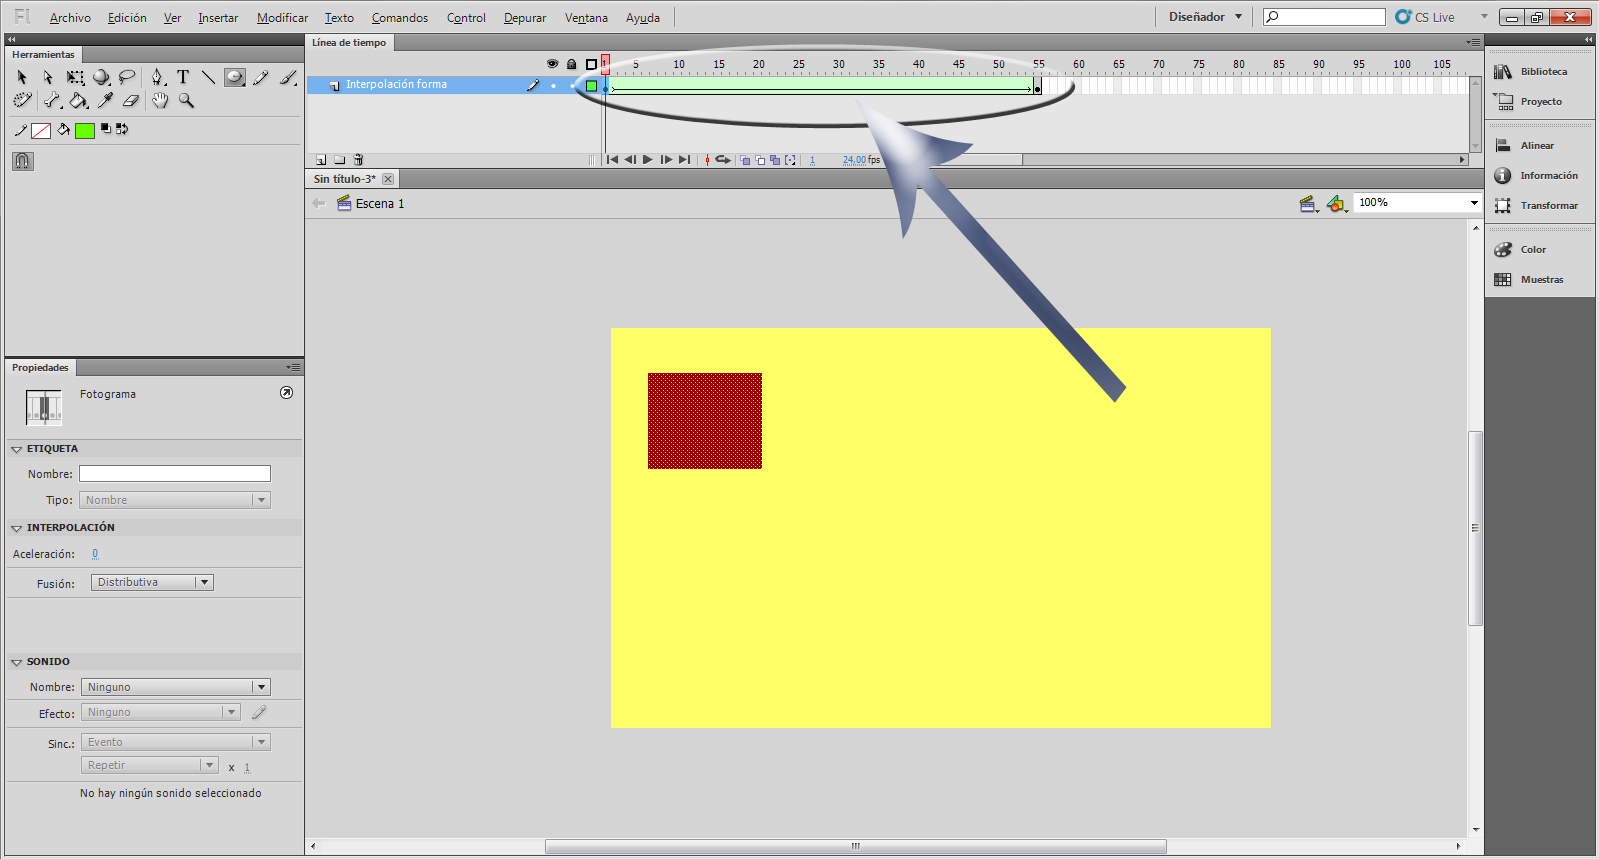Open the Diseñador workspace dropdown

tap(1205, 17)
